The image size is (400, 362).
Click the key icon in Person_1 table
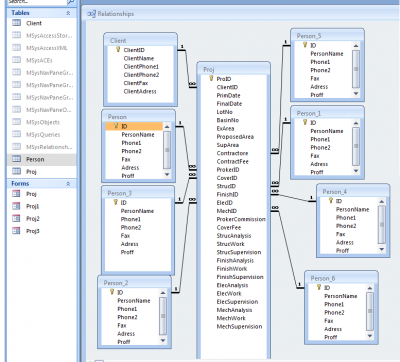click(305, 122)
